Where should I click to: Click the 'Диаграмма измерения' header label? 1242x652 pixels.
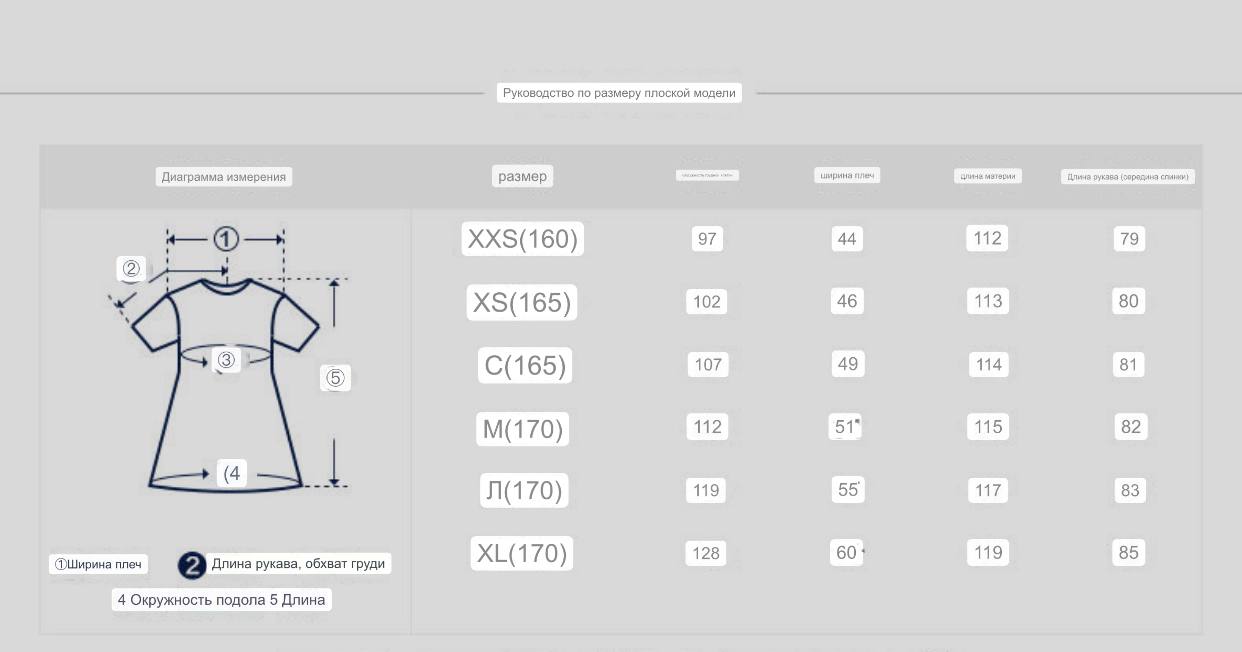(224, 177)
